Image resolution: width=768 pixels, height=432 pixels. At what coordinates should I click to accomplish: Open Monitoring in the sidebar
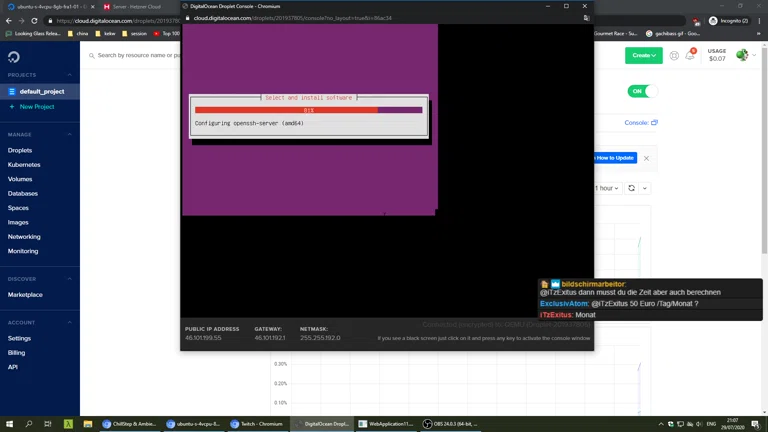pos(23,251)
